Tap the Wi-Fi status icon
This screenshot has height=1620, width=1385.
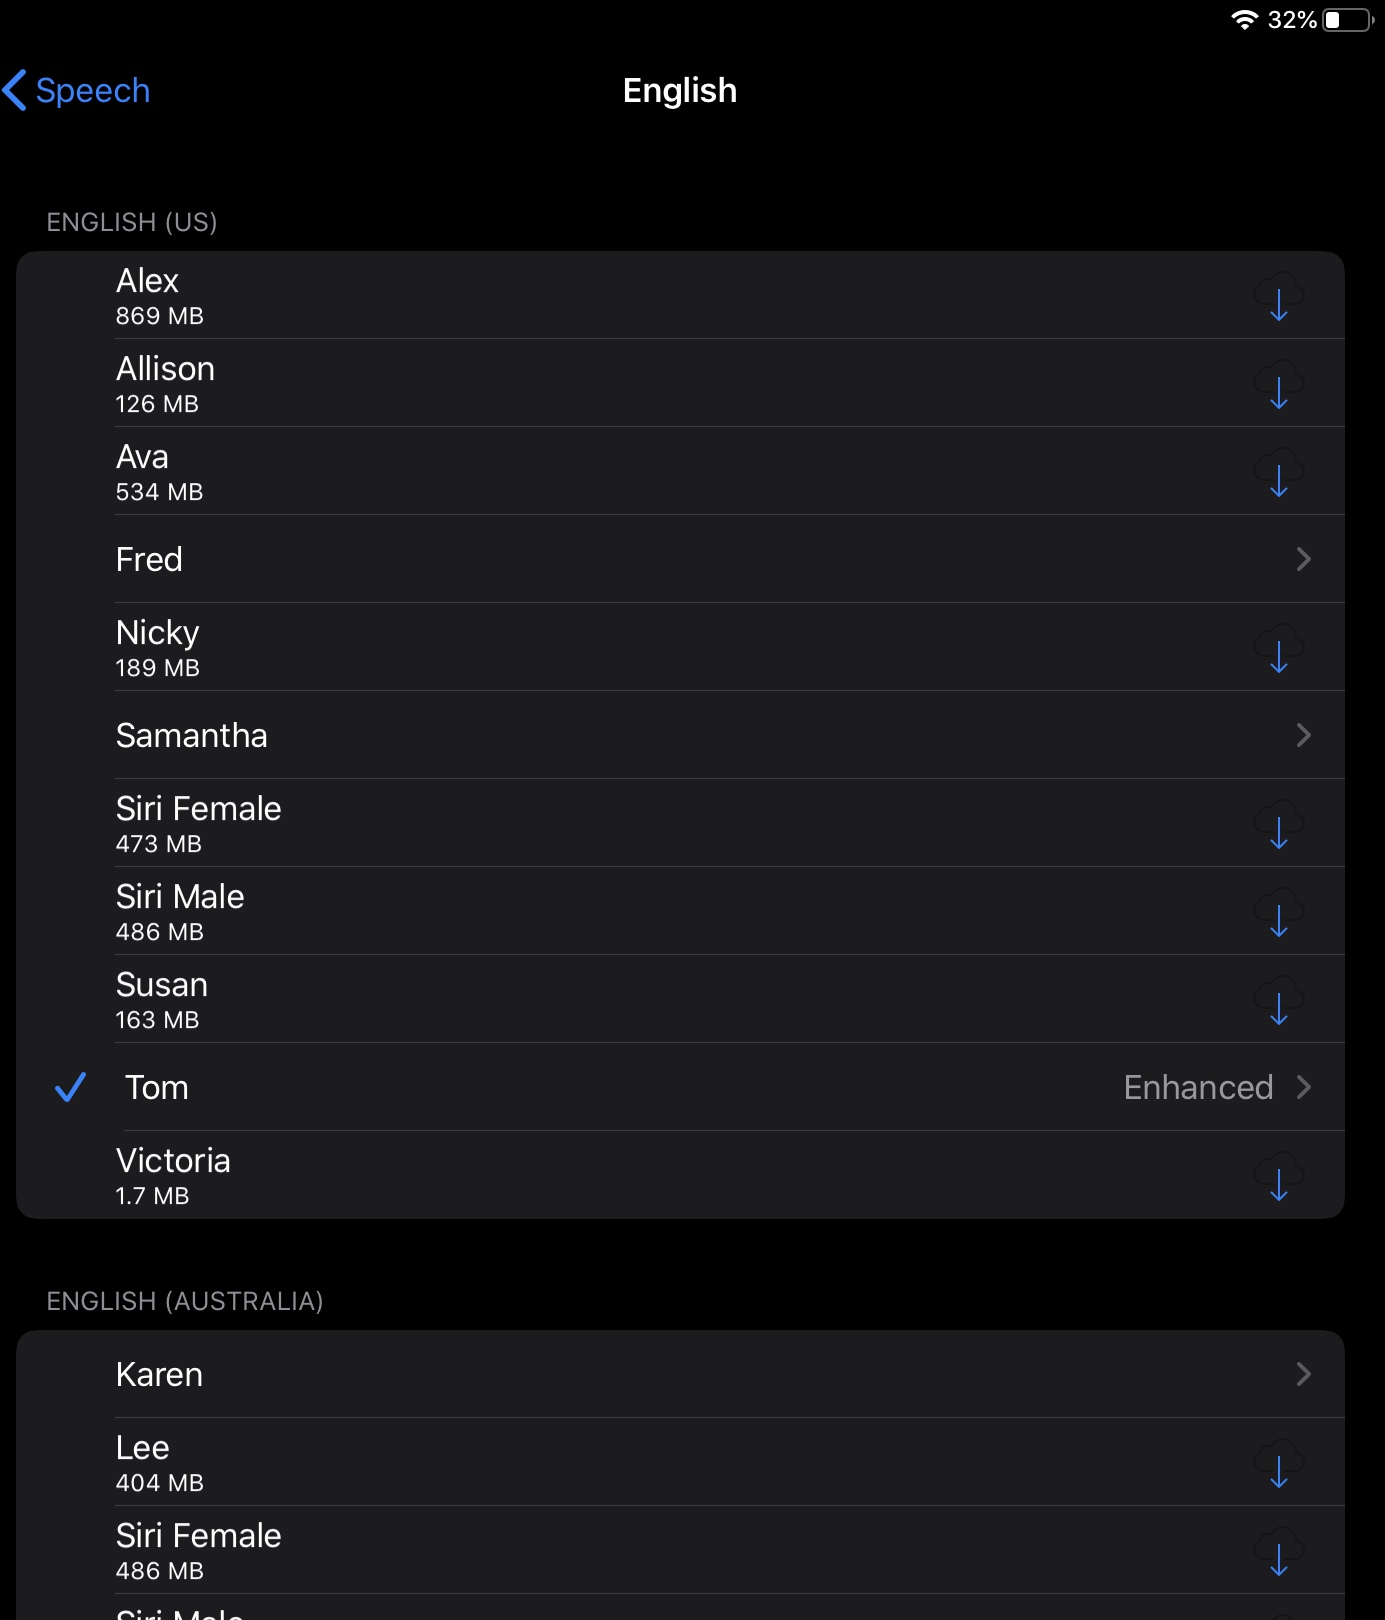[x=1244, y=20]
